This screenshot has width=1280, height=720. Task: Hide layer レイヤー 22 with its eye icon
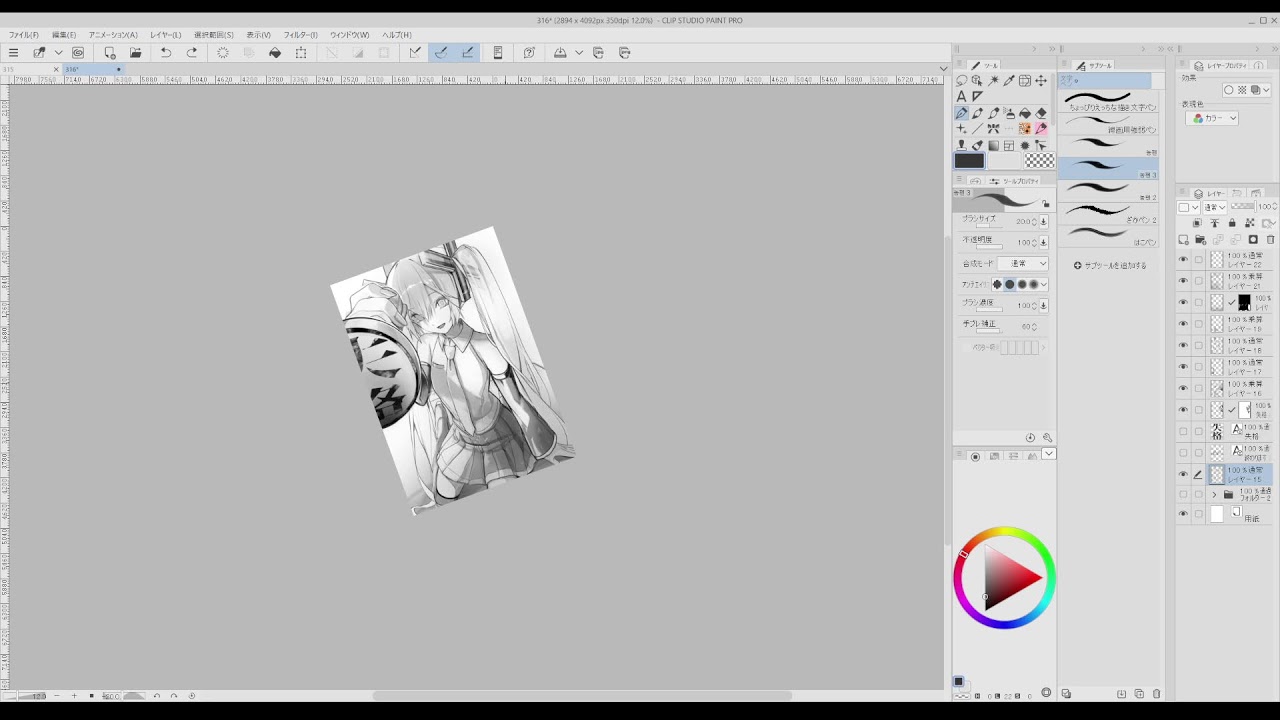(1183, 260)
